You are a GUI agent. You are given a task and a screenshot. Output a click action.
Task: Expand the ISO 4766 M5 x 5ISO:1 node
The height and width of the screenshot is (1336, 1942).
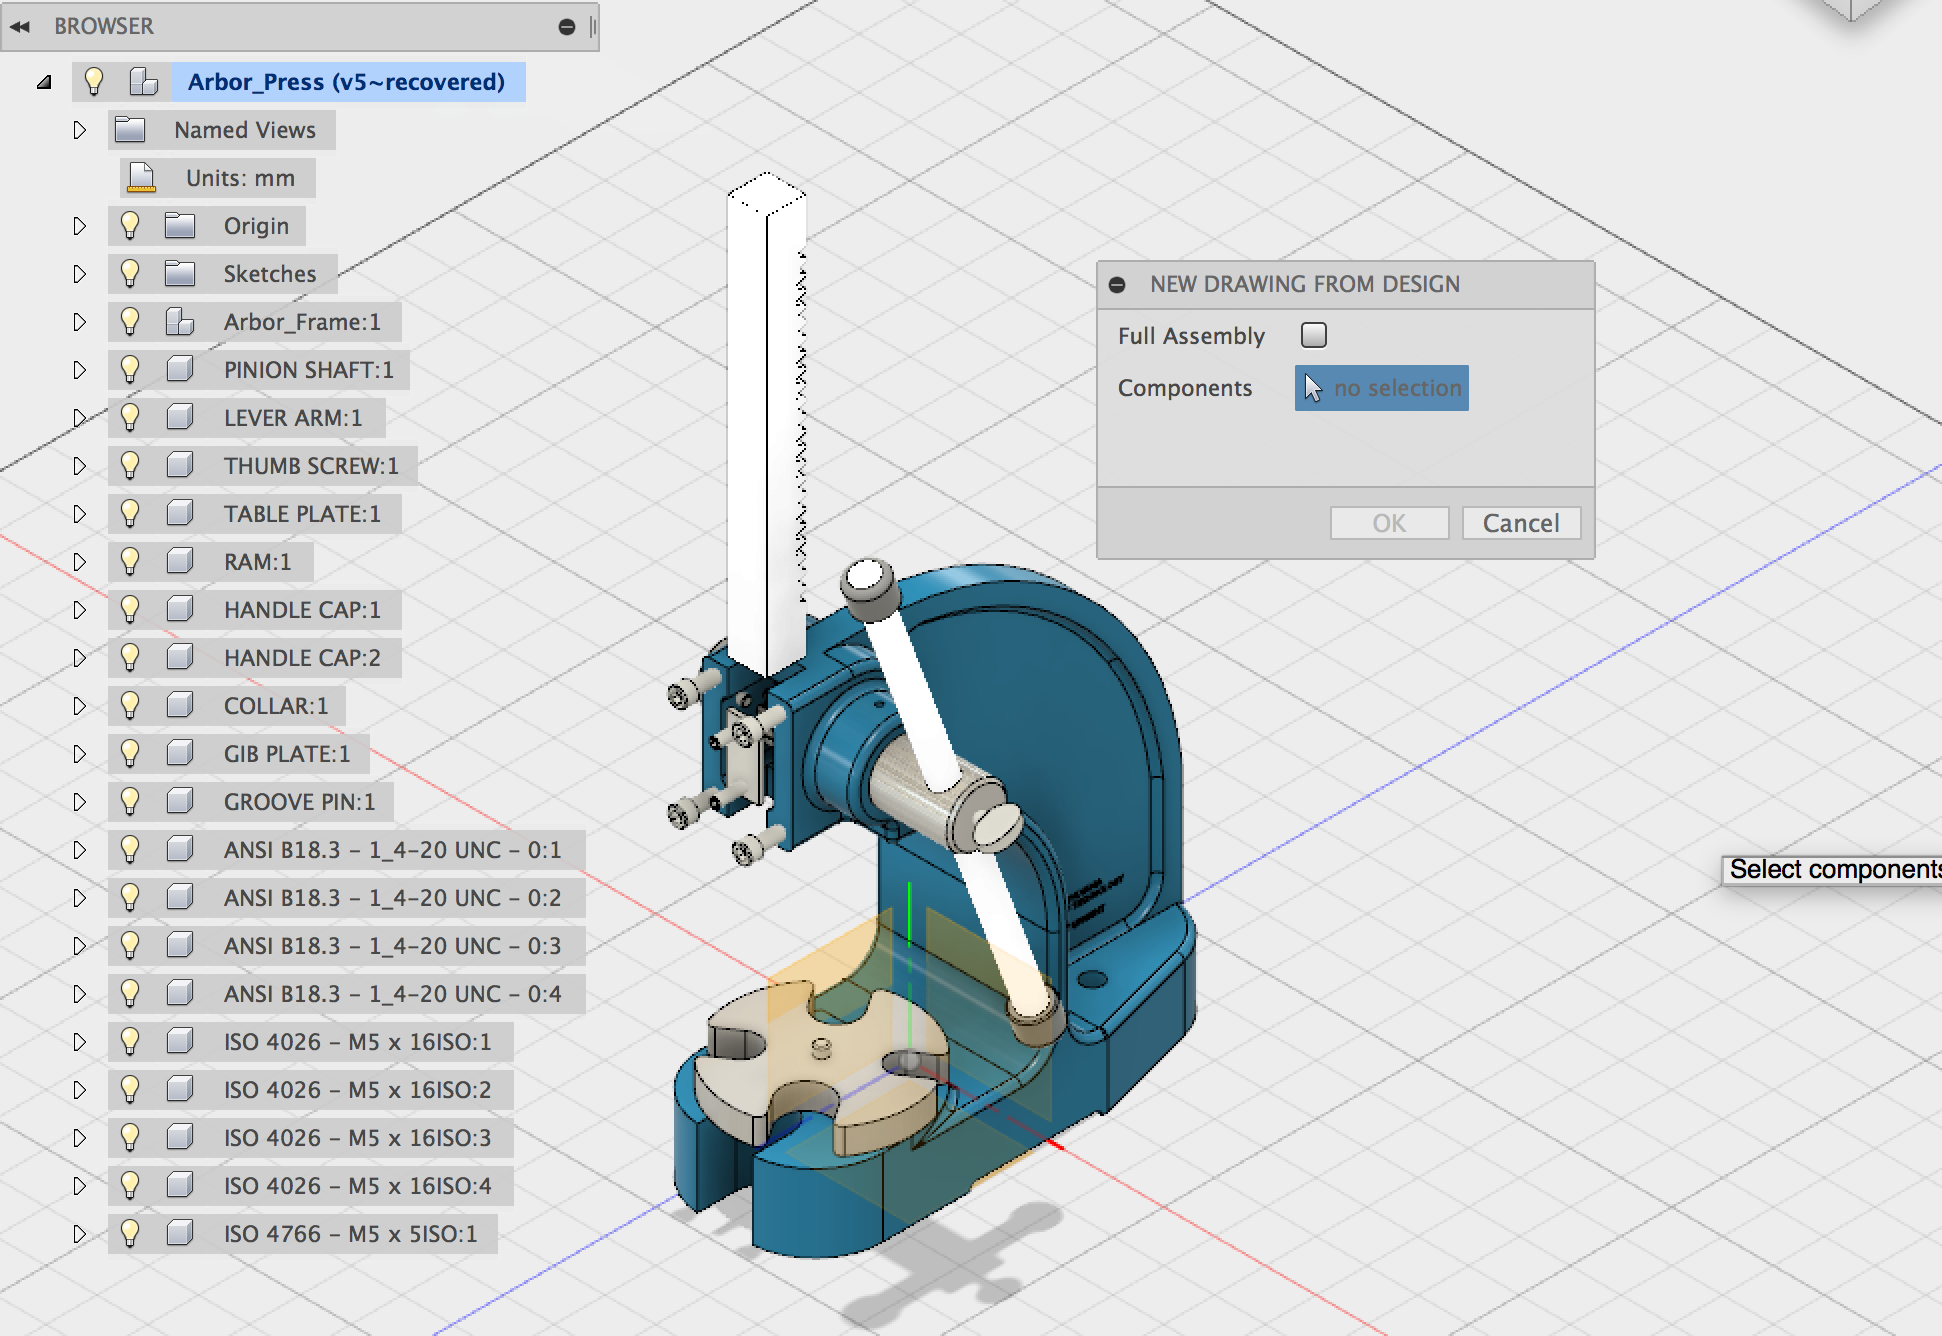pos(79,1234)
